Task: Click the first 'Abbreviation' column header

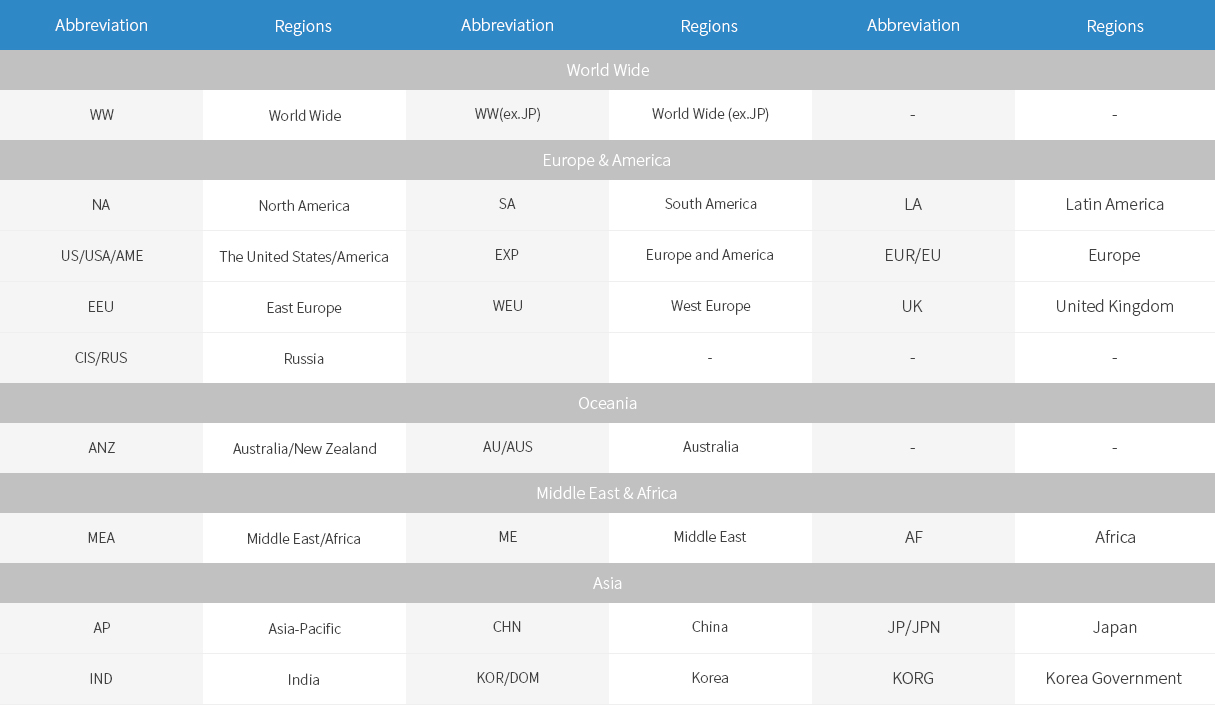Action: 101,25
